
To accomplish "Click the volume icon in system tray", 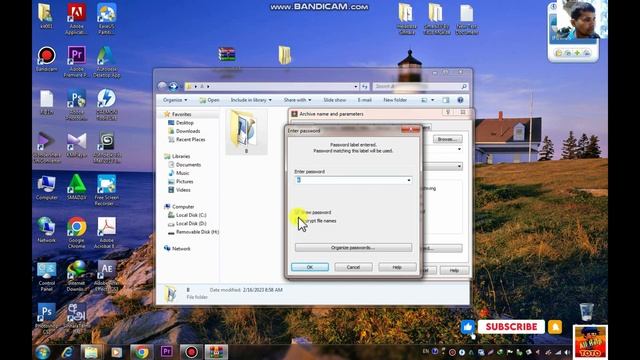I will click(x=567, y=352).
